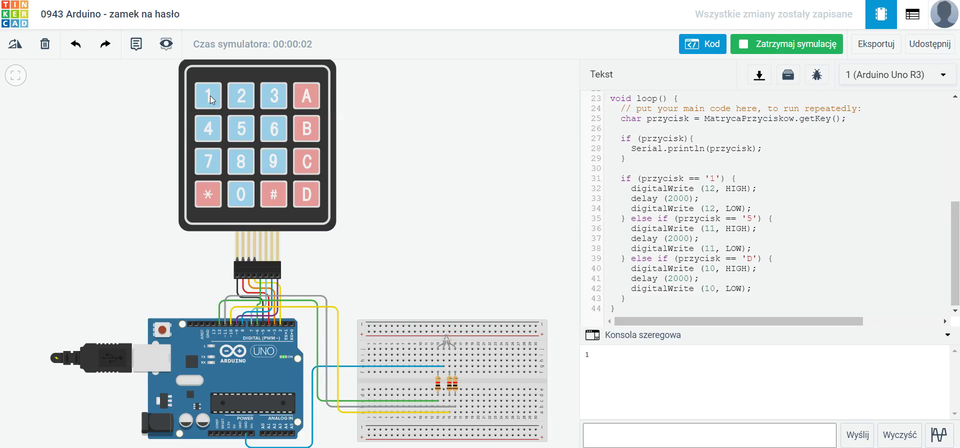Start the debugger bug icon

(817, 75)
